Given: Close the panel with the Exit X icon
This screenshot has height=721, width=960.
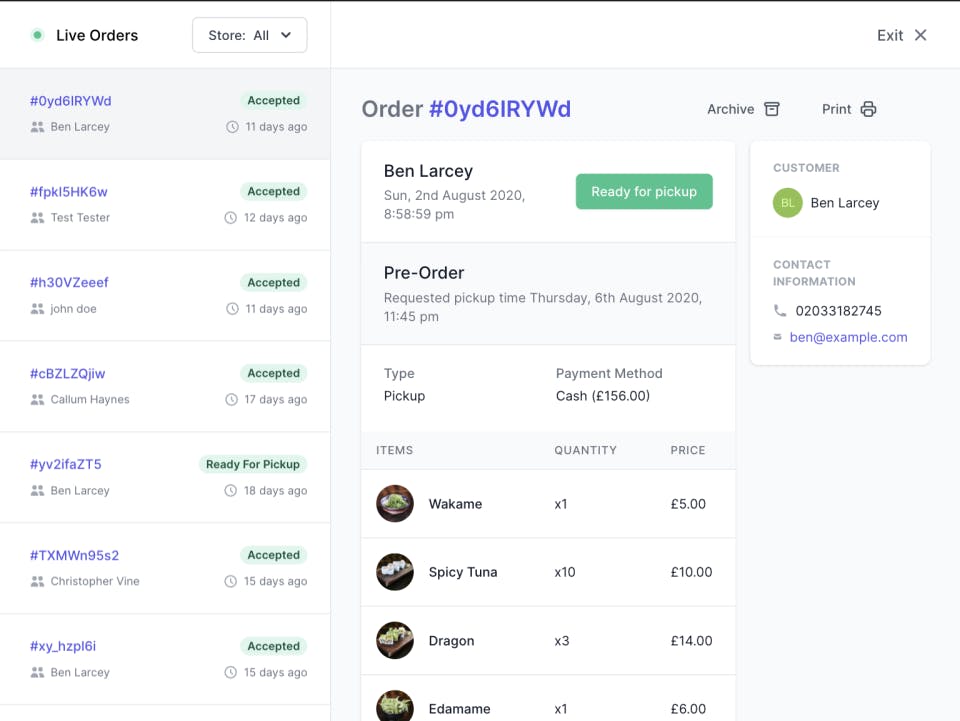Looking at the screenshot, I should tap(921, 35).
